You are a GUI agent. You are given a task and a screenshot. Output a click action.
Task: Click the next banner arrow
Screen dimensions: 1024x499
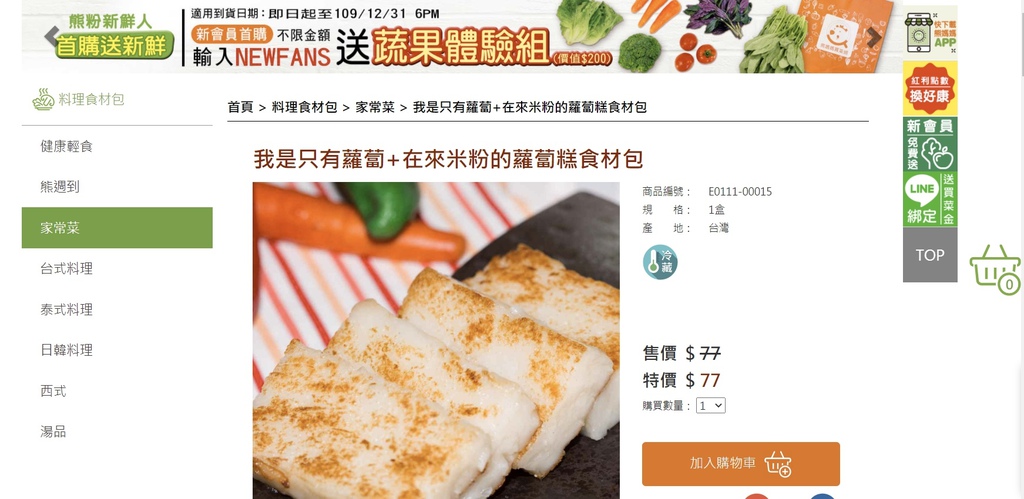873,37
